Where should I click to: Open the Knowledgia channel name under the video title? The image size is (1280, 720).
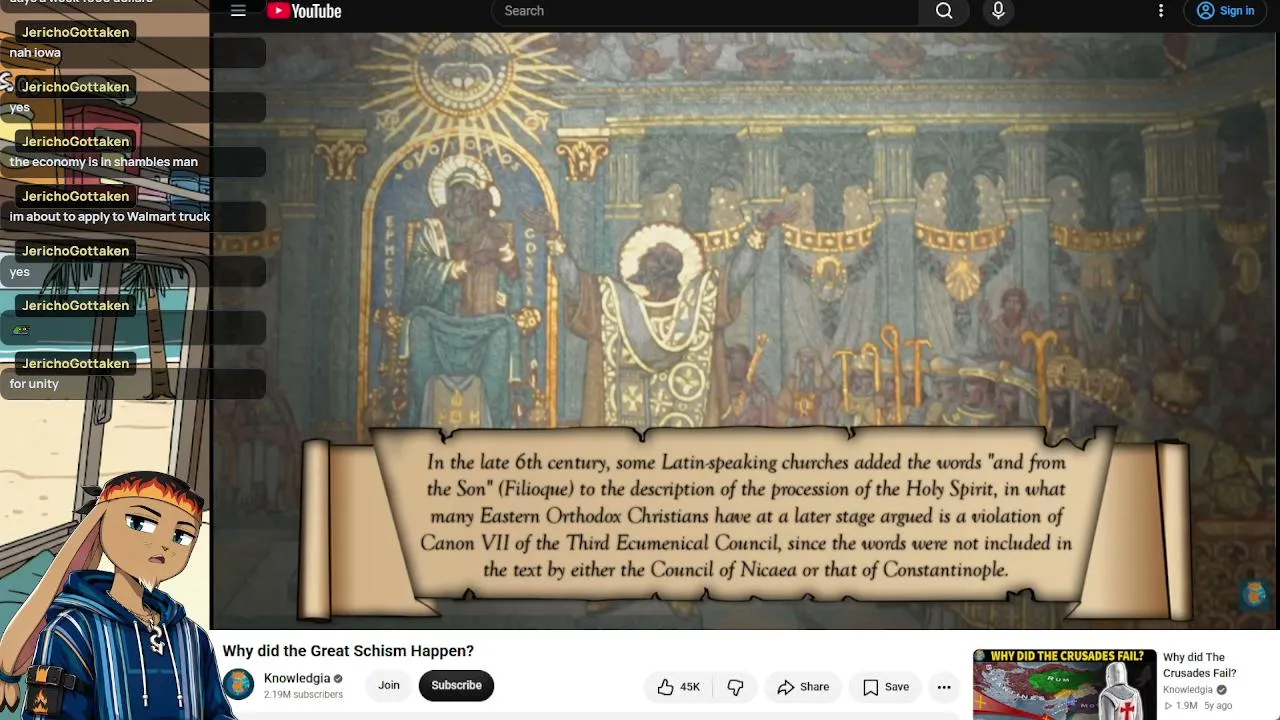297,678
